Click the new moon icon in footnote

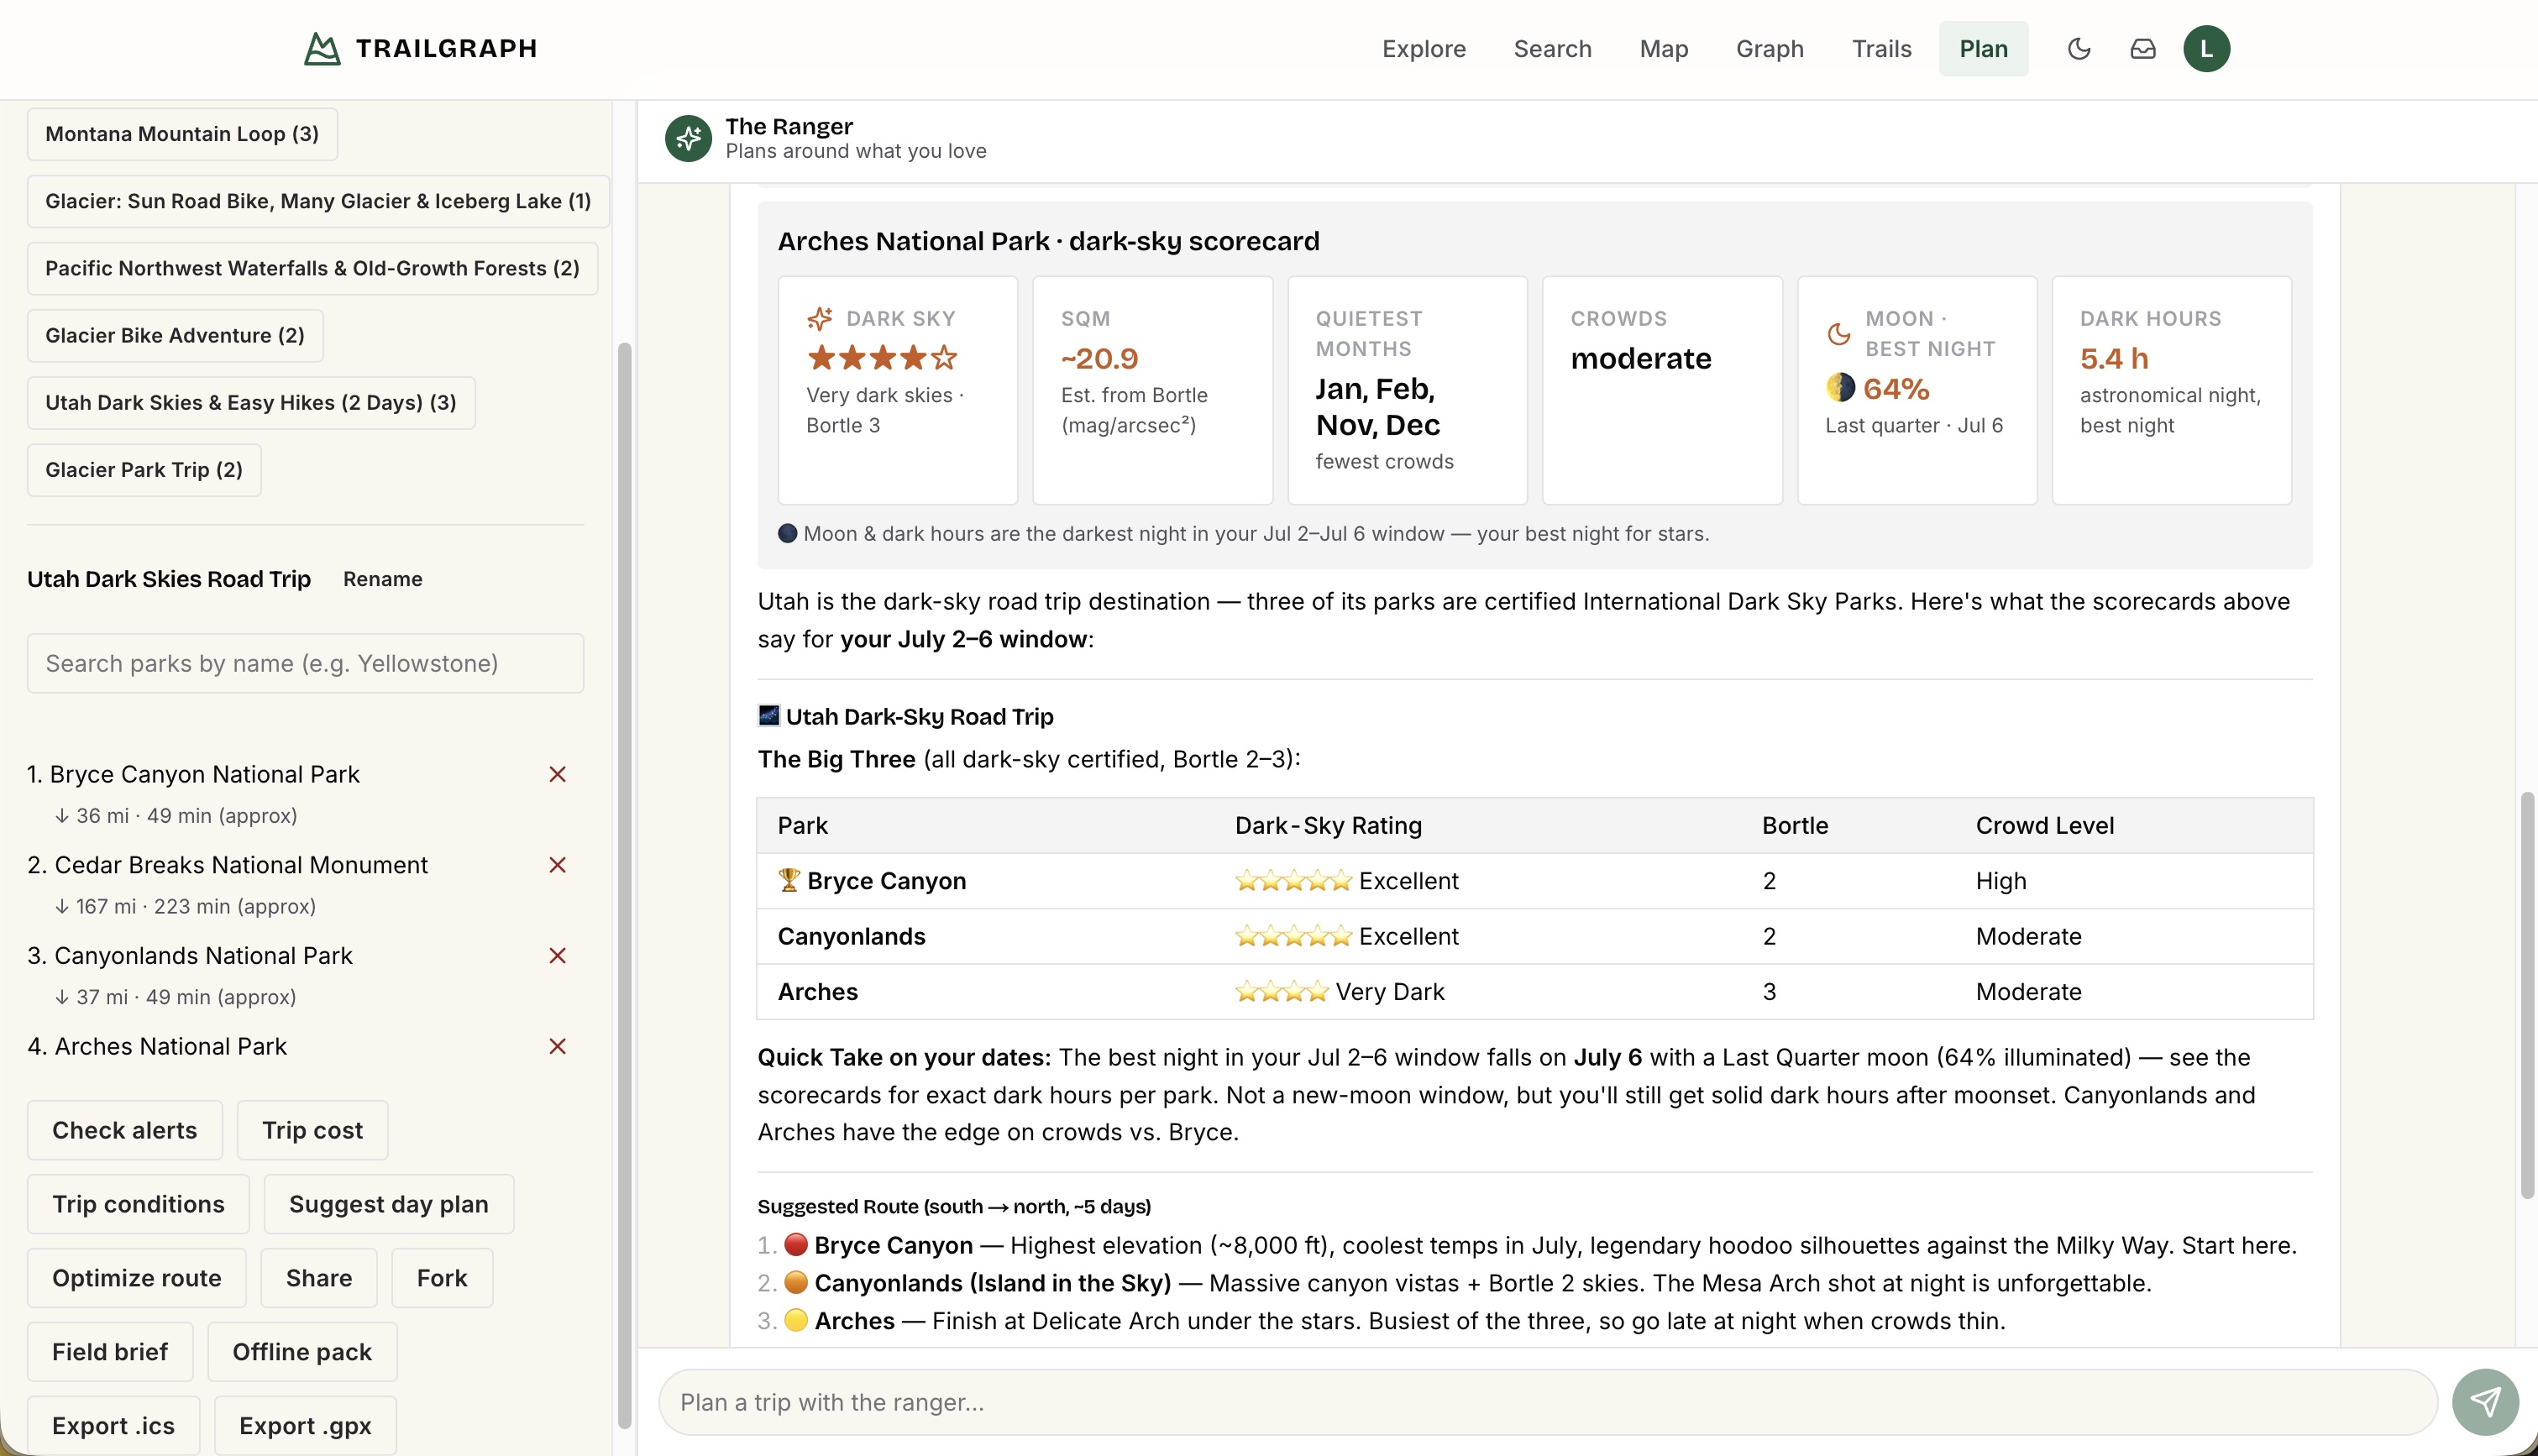788,533
